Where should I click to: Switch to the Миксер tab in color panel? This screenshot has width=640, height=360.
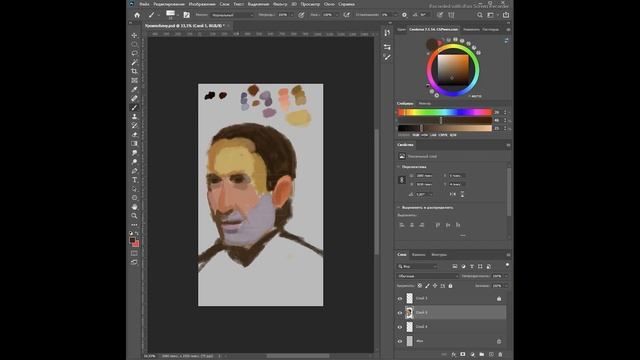[425, 104]
